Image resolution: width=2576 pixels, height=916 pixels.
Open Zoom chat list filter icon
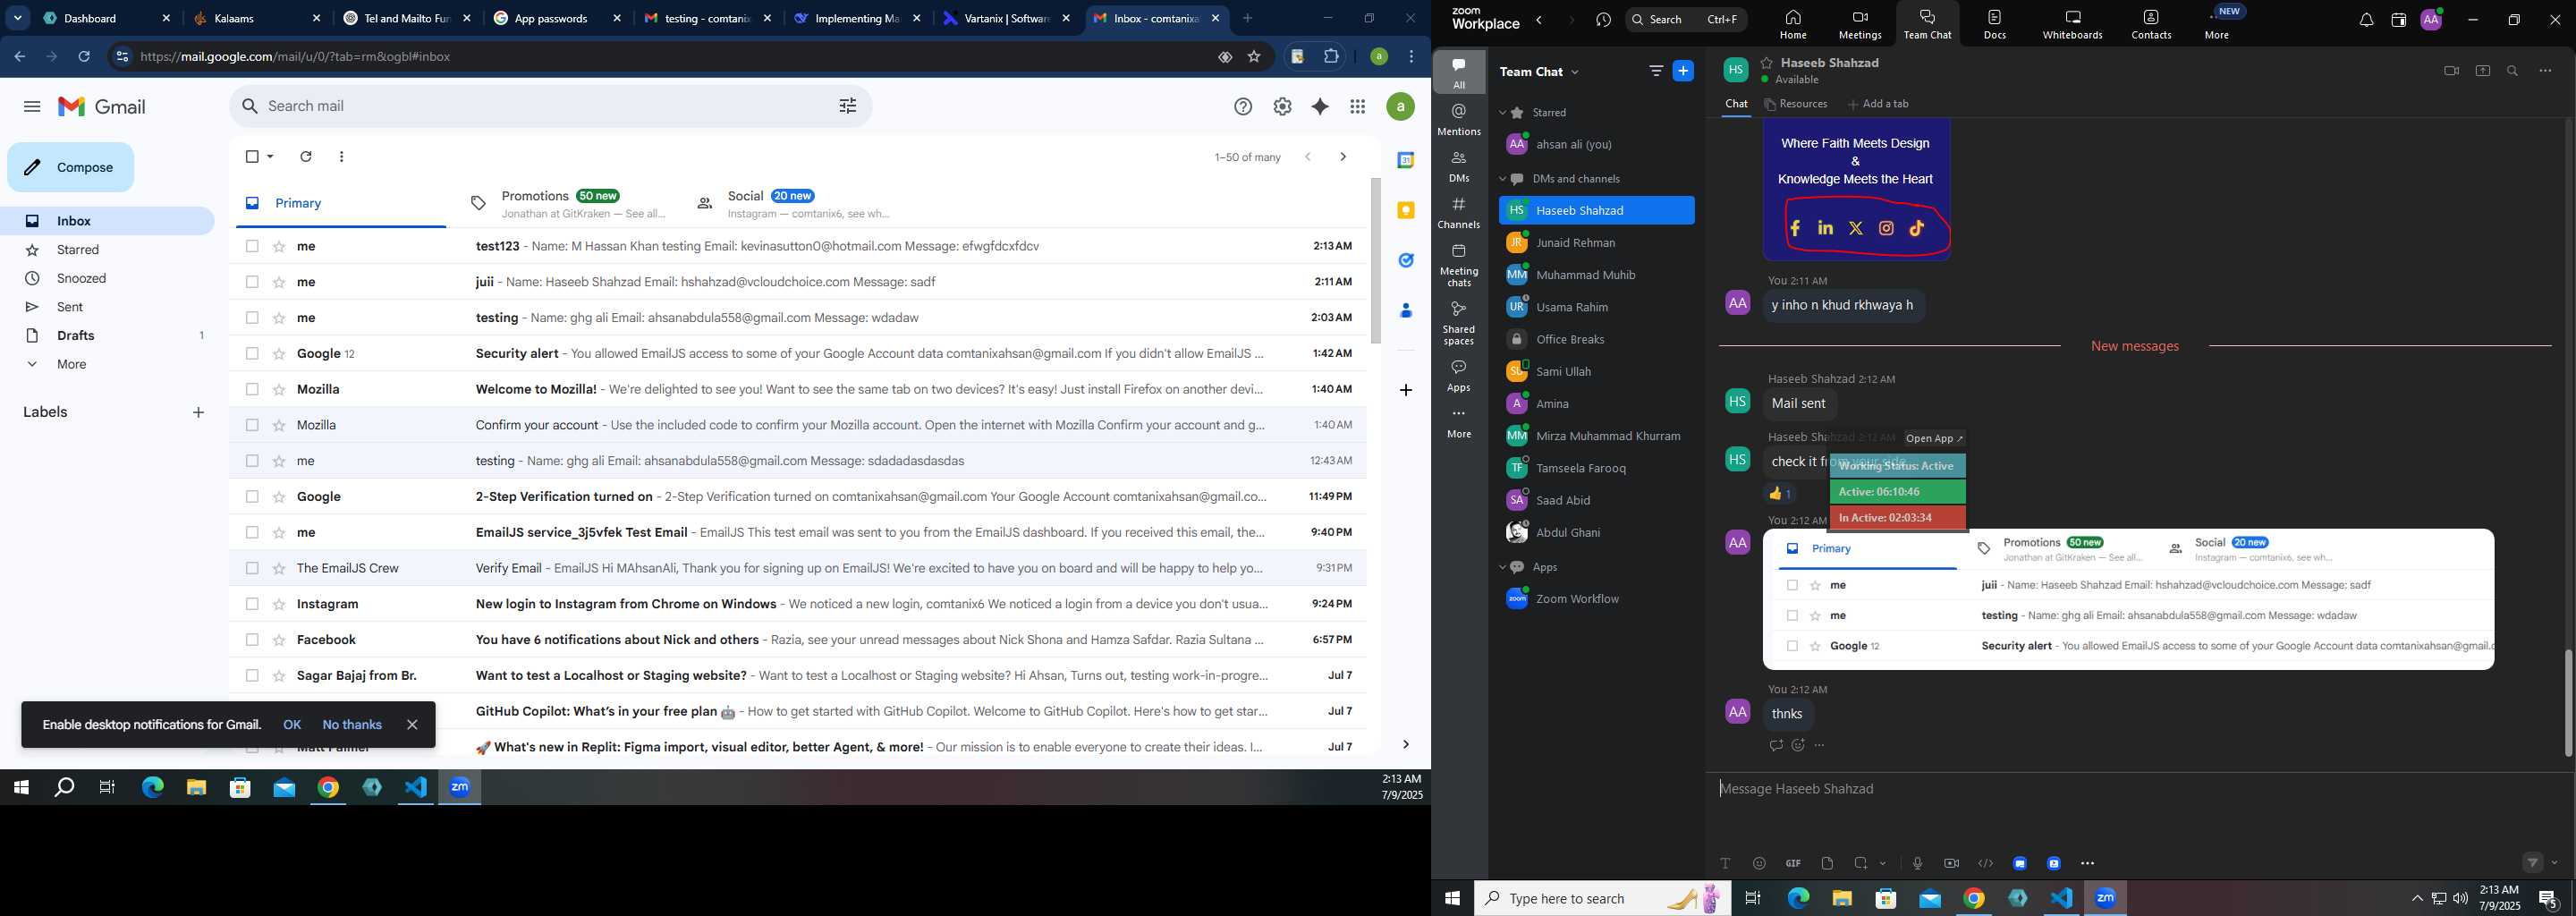pos(1656,71)
